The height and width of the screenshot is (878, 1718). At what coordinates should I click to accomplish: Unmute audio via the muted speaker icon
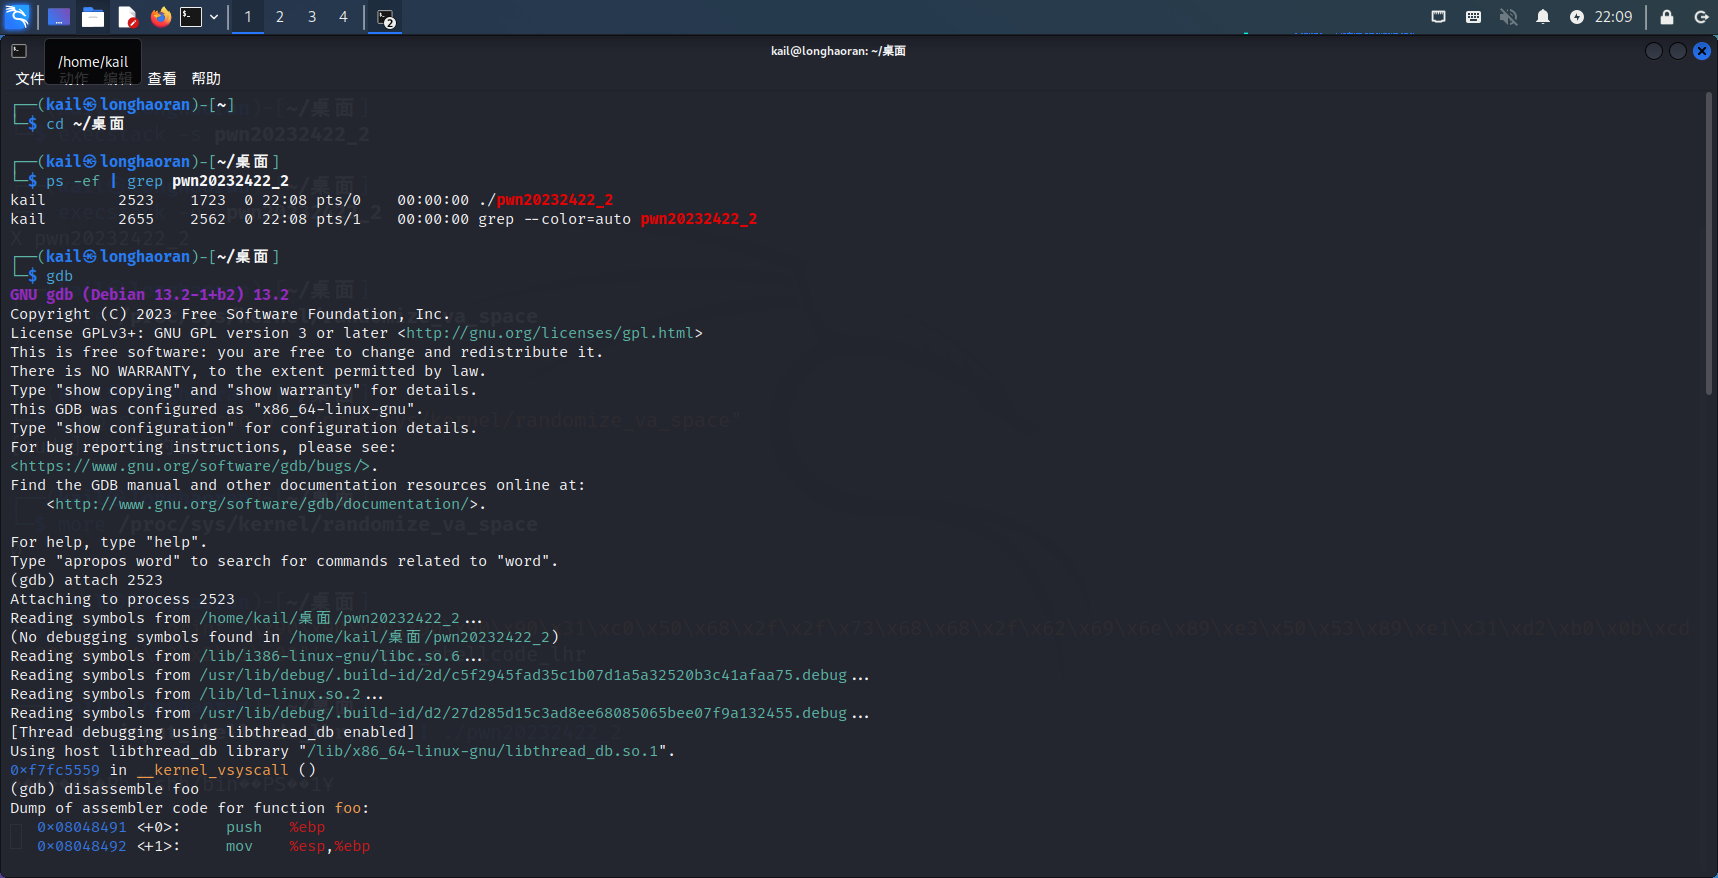pyautogui.click(x=1508, y=17)
